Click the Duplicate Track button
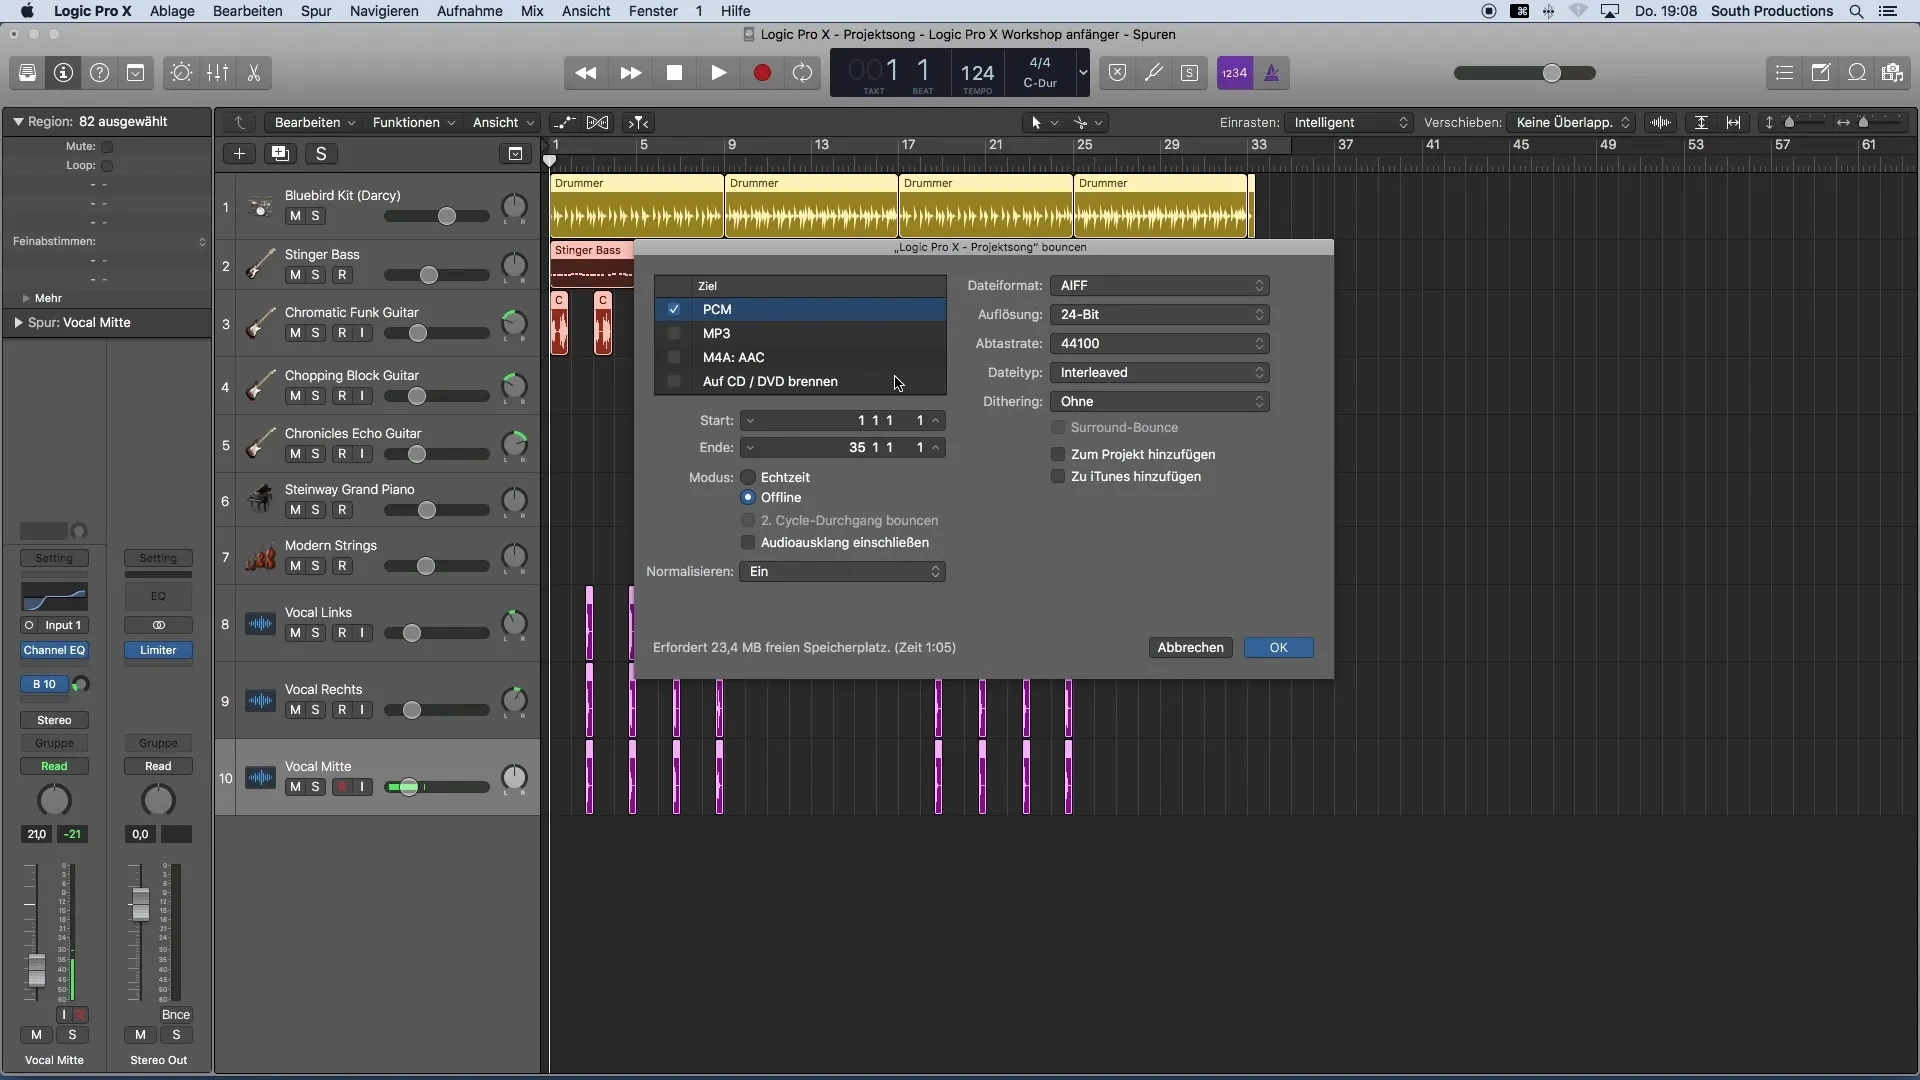The image size is (1920, 1080). [280, 153]
